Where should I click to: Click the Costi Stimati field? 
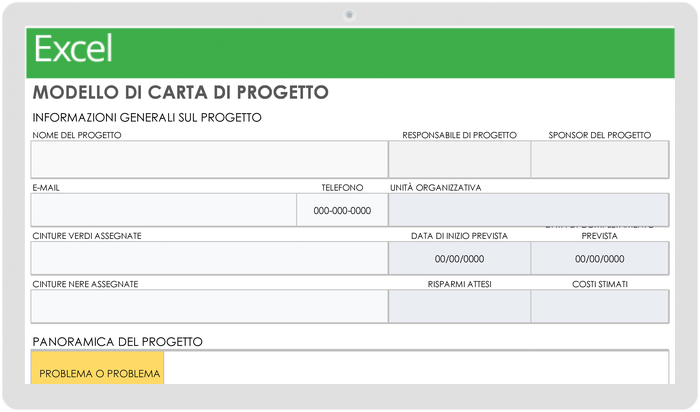[x=599, y=306]
